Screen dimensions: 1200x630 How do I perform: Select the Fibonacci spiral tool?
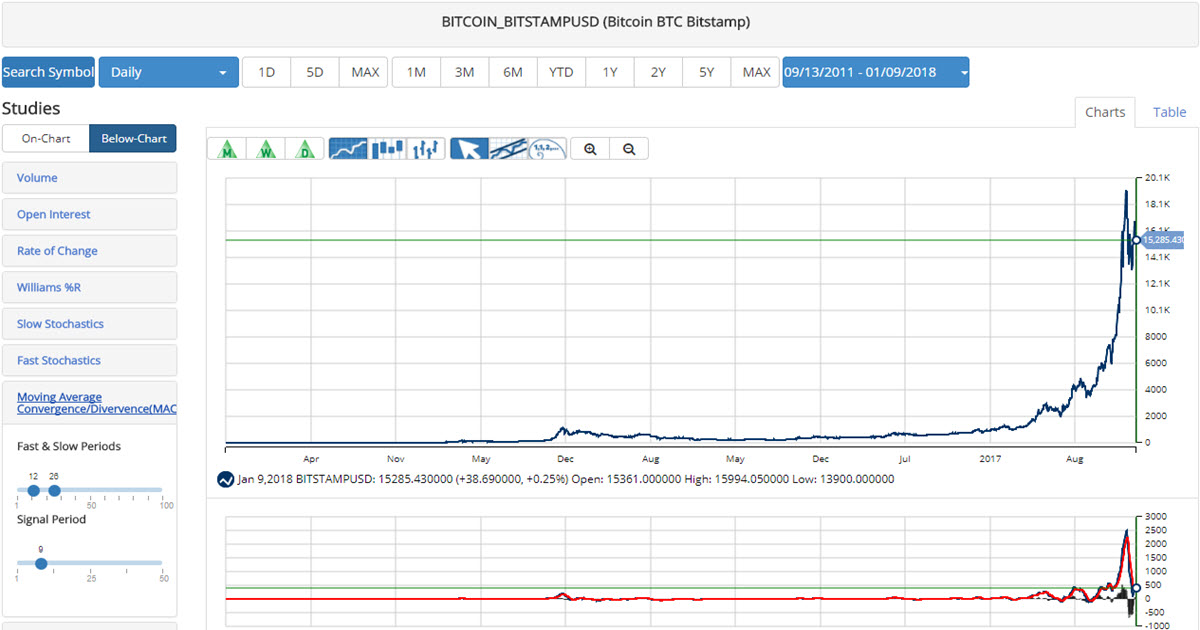click(547, 149)
